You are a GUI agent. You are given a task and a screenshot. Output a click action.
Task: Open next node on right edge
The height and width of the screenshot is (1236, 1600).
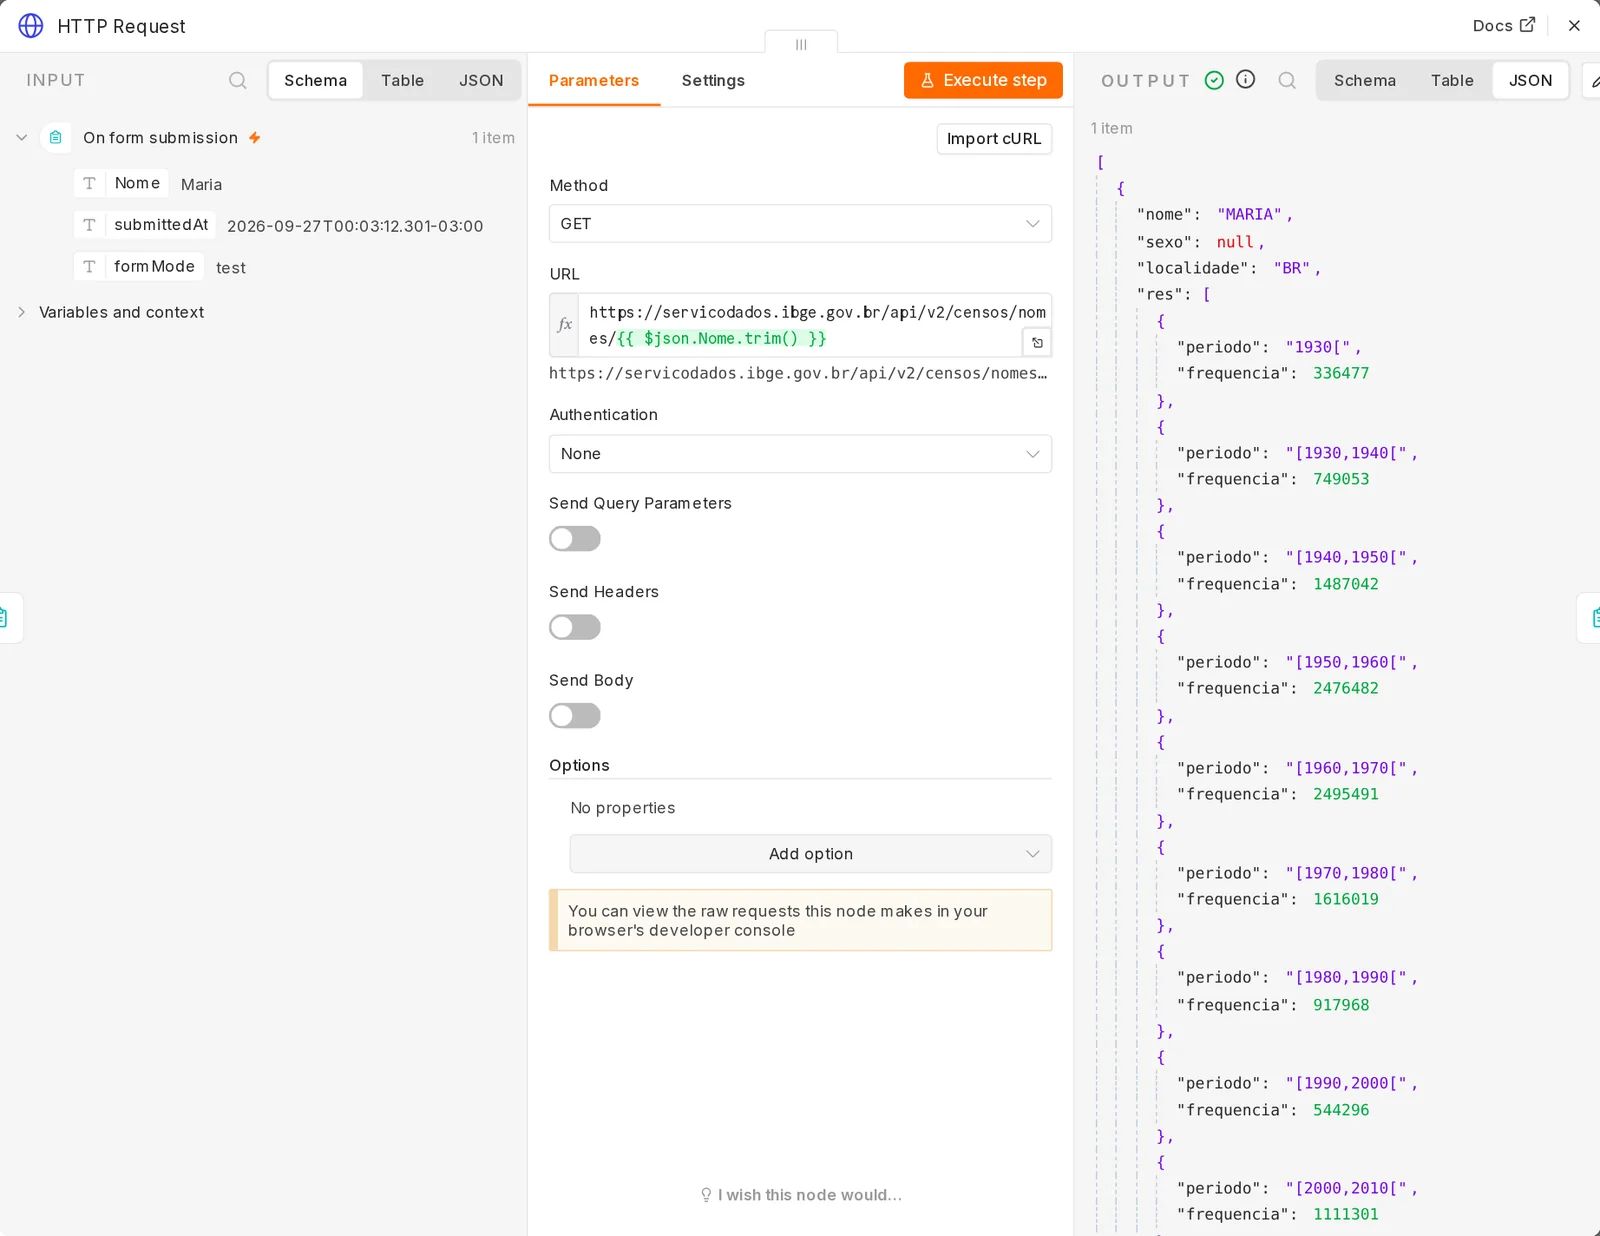(x=1591, y=618)
